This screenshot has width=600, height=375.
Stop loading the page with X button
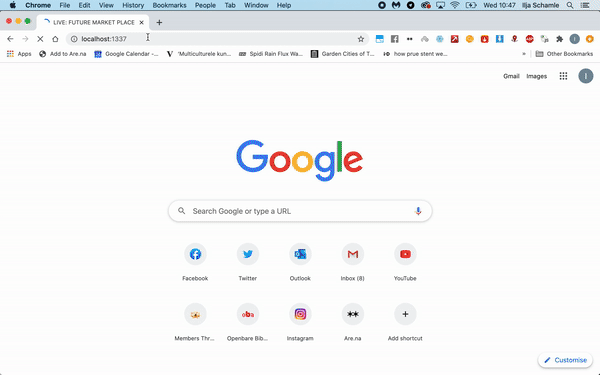[x=40, y=39]
